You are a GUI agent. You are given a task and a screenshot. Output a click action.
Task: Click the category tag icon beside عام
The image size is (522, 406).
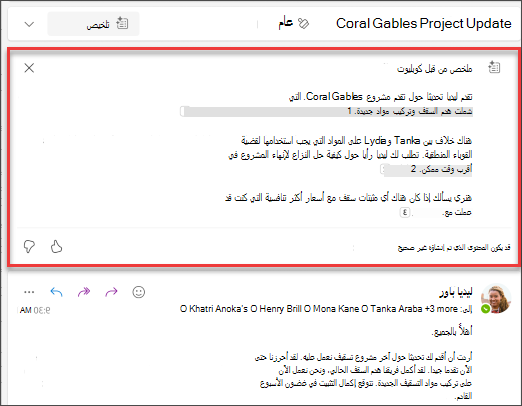303,24
